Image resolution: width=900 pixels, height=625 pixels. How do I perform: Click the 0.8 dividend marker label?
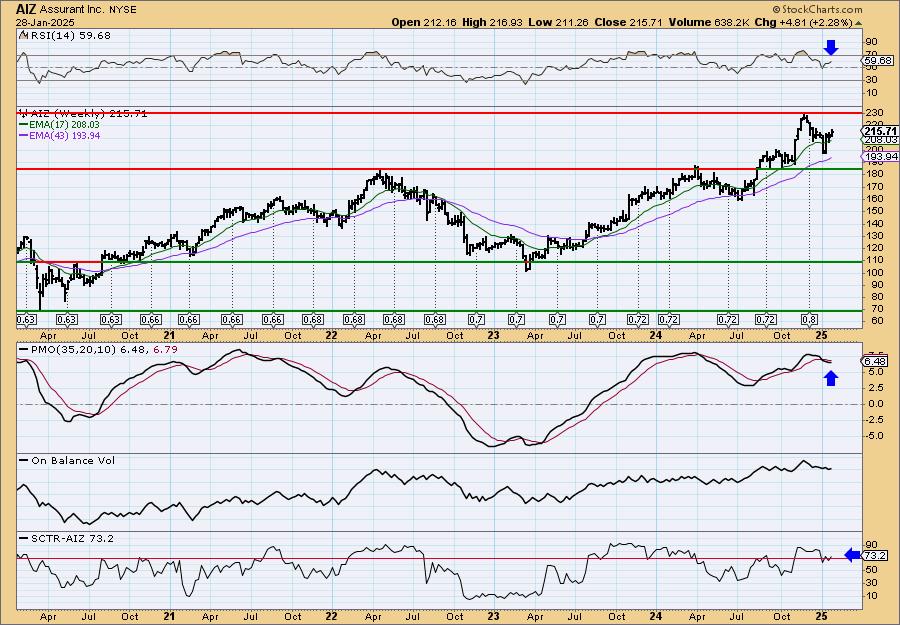[808, 320]
